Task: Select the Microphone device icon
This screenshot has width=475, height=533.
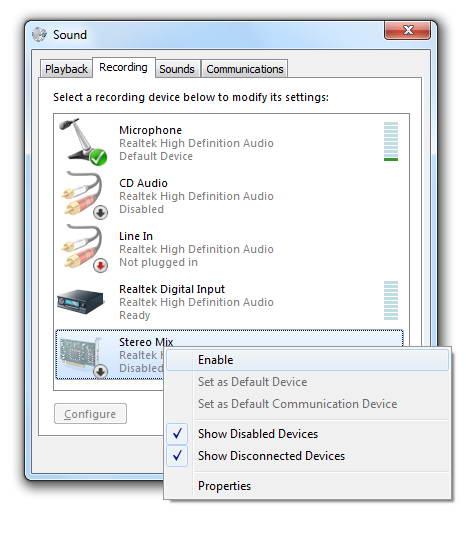Action: pyautogui.click(x=83, y=141)
